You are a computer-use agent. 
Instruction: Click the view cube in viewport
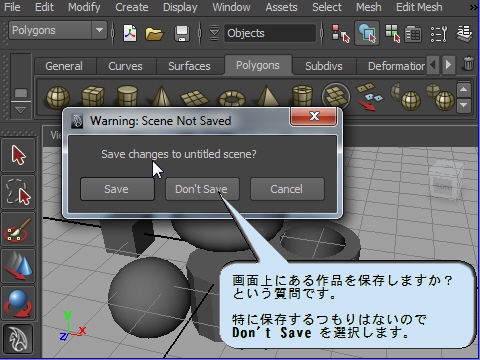click(446, 181)
